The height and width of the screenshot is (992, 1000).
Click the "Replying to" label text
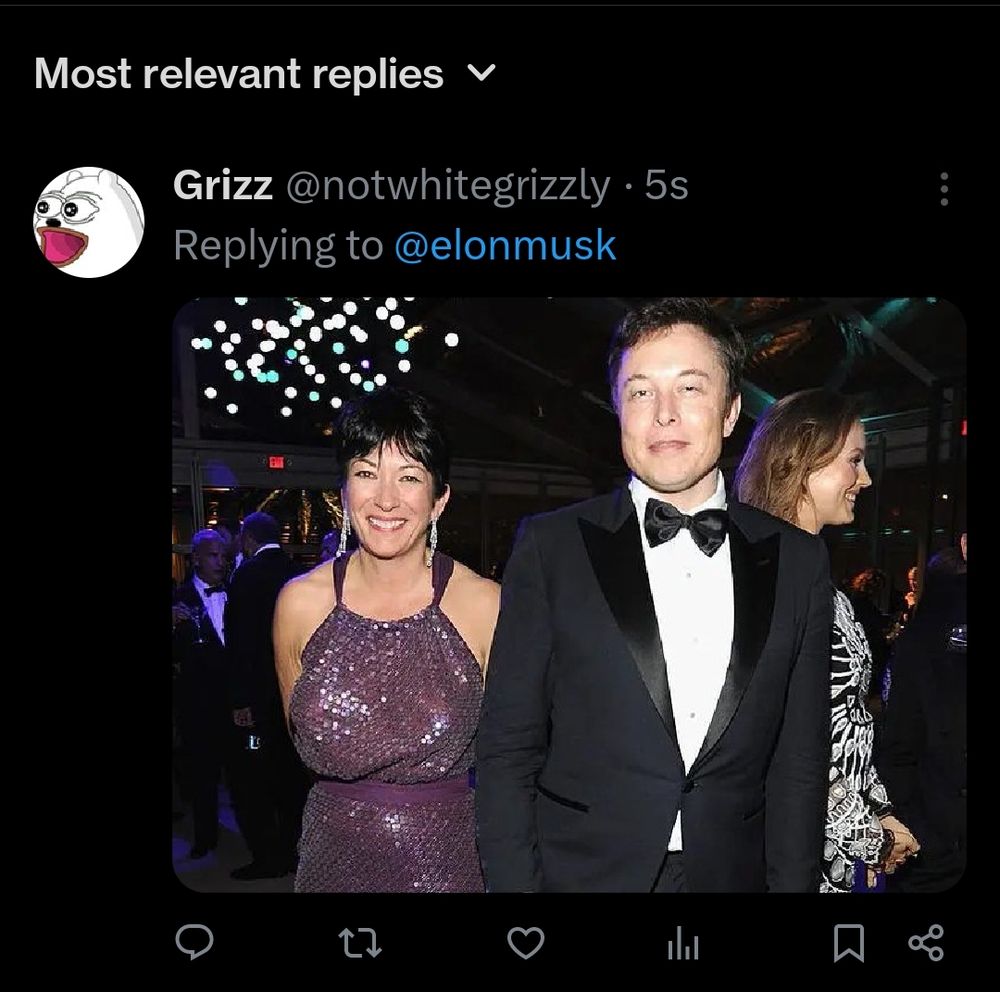click(278, 245)
